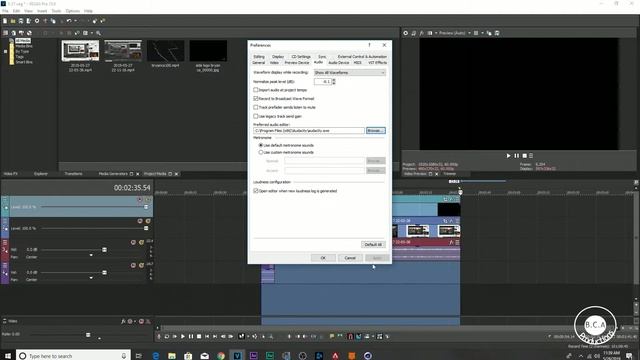Click Pause in the timeline transport bar
Screen dimensions: 640x360
[191, 336]
